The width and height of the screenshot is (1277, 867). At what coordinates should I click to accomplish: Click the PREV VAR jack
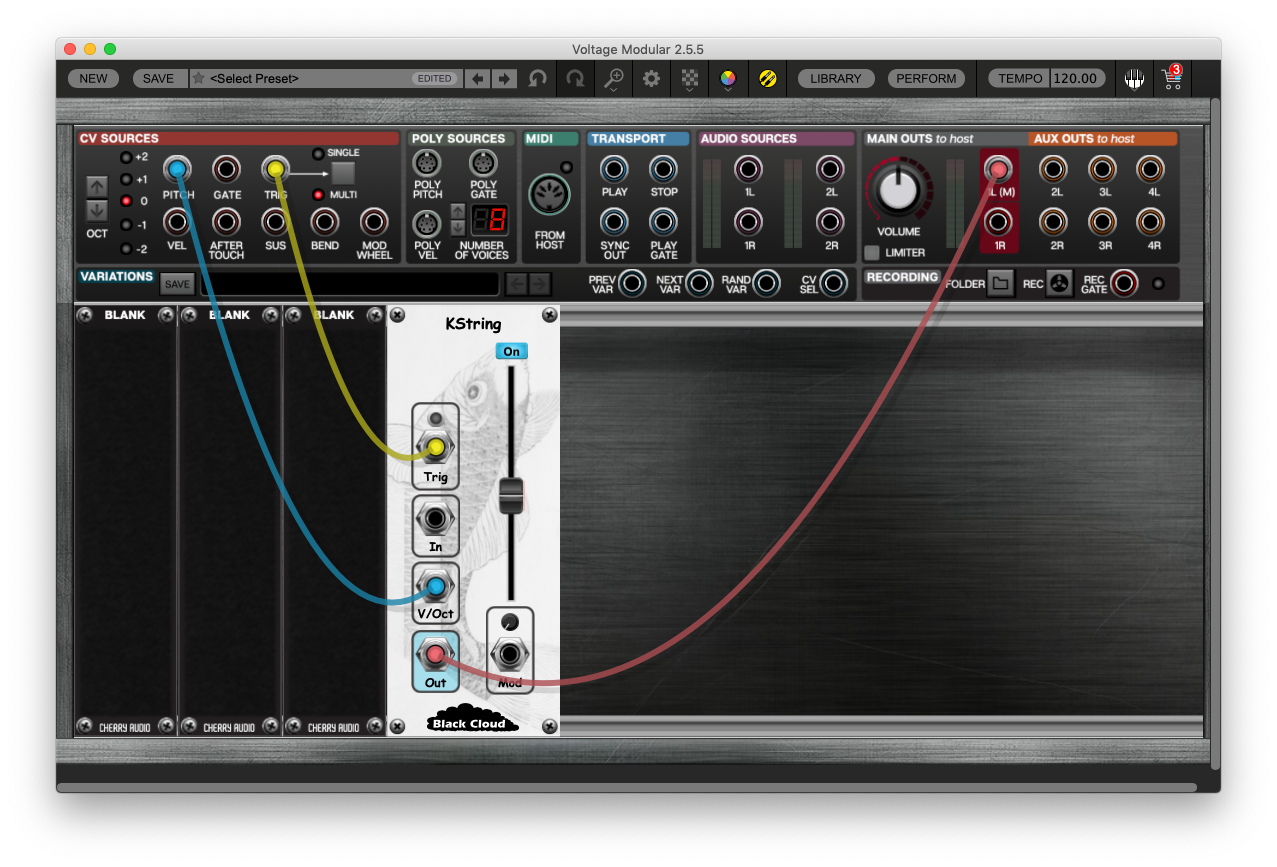click(x=632, y=284)
